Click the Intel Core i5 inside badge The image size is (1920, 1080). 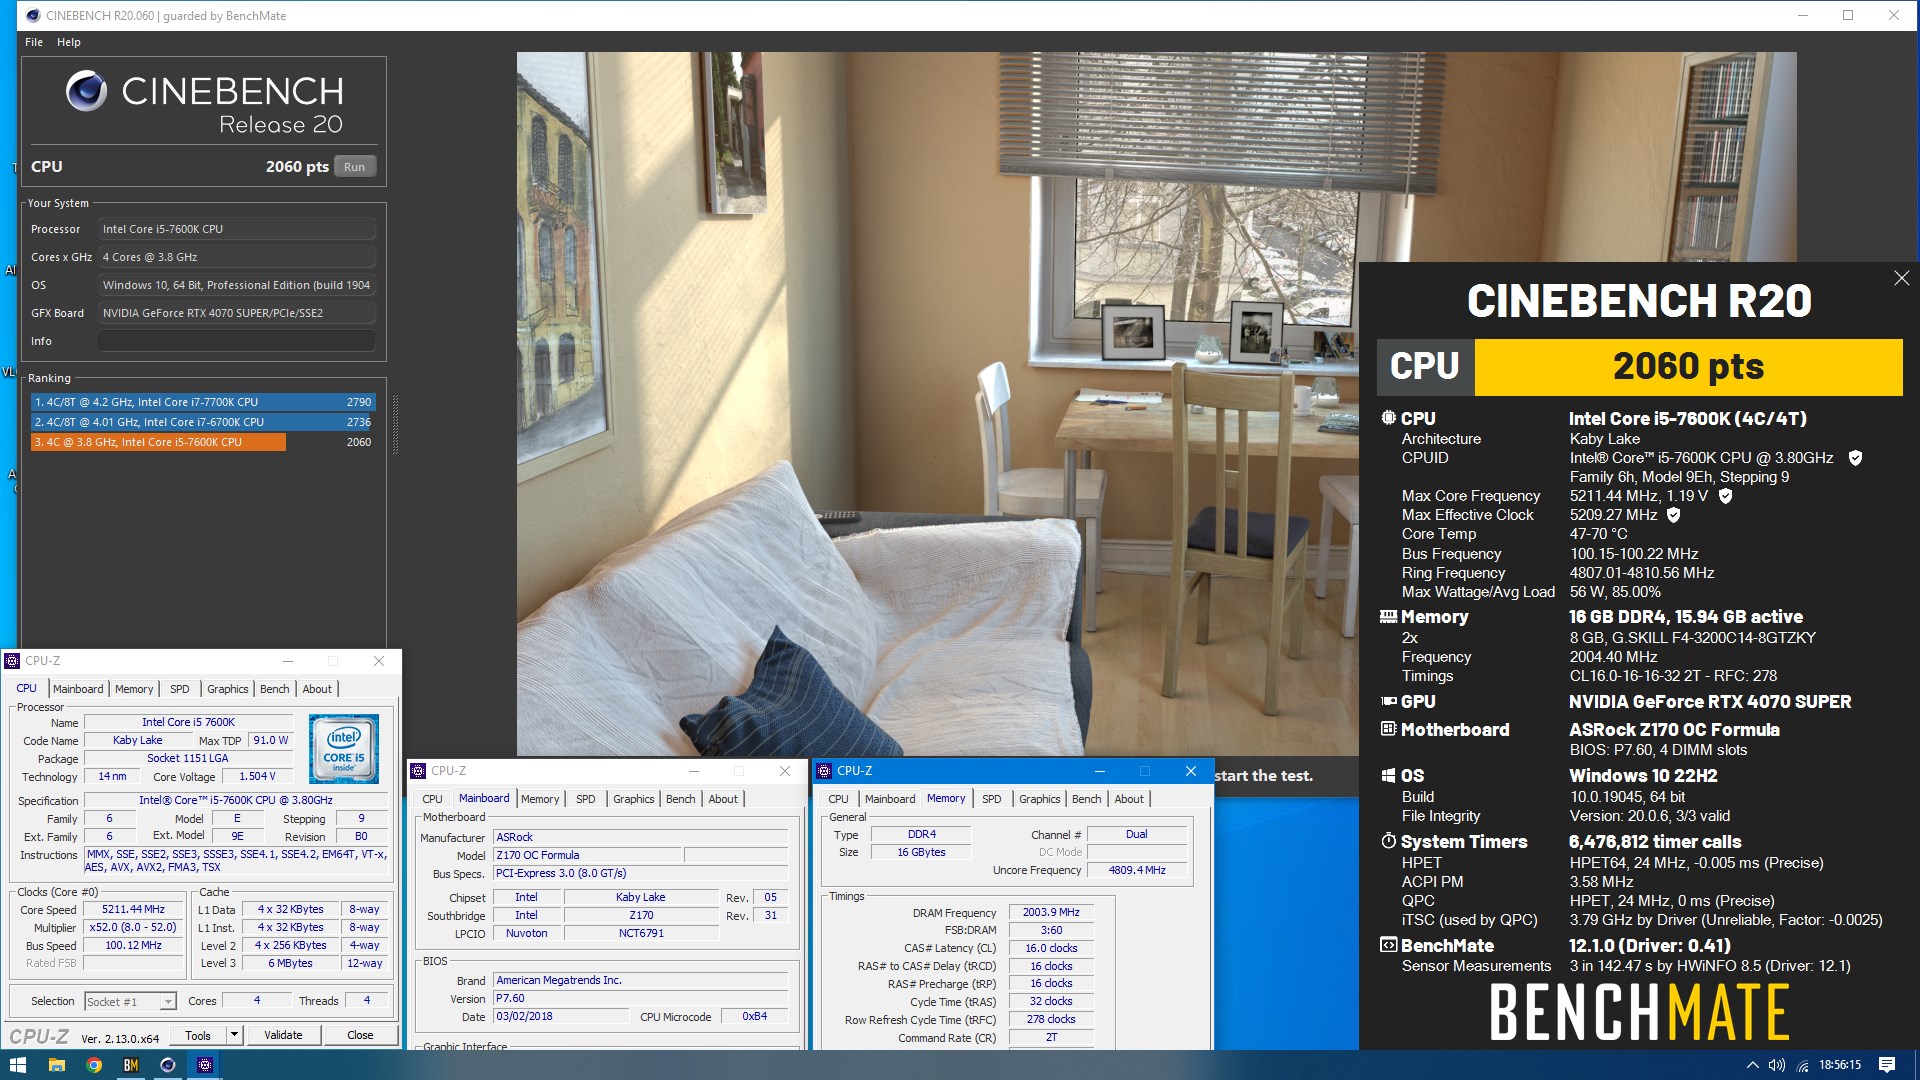tap(343, 749)
